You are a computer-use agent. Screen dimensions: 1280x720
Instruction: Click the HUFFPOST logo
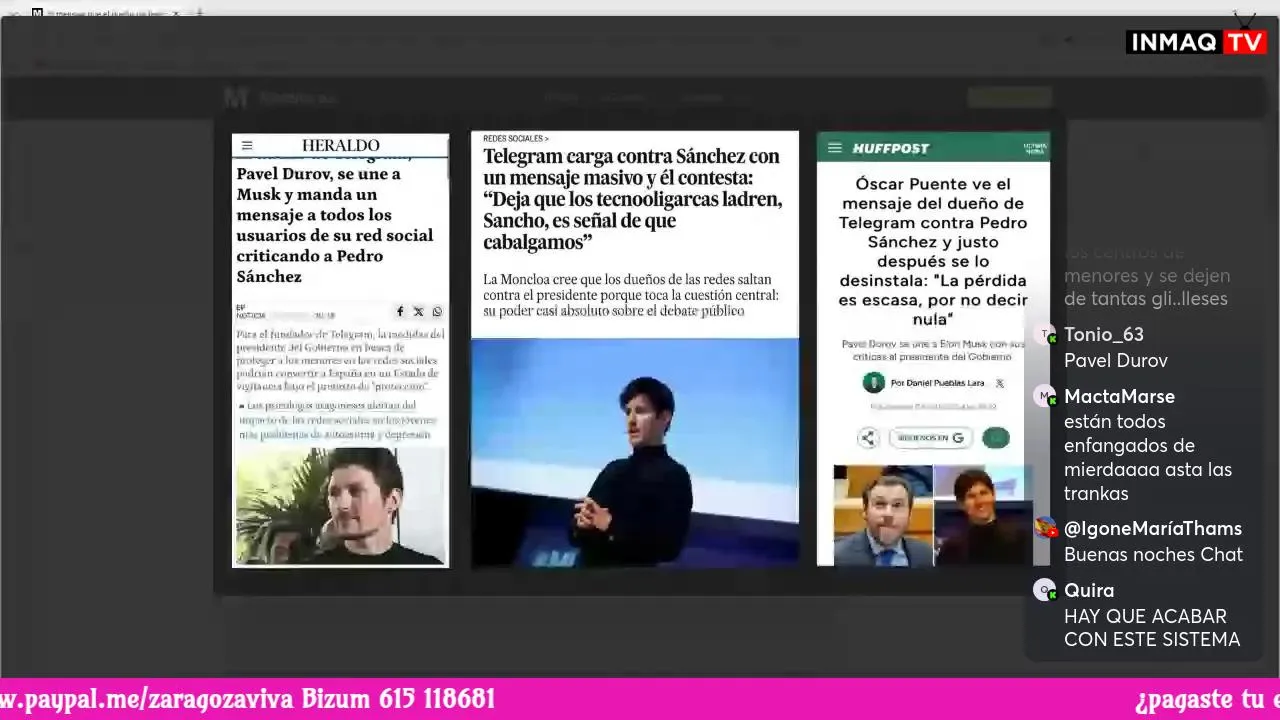(x=891, y=148)
